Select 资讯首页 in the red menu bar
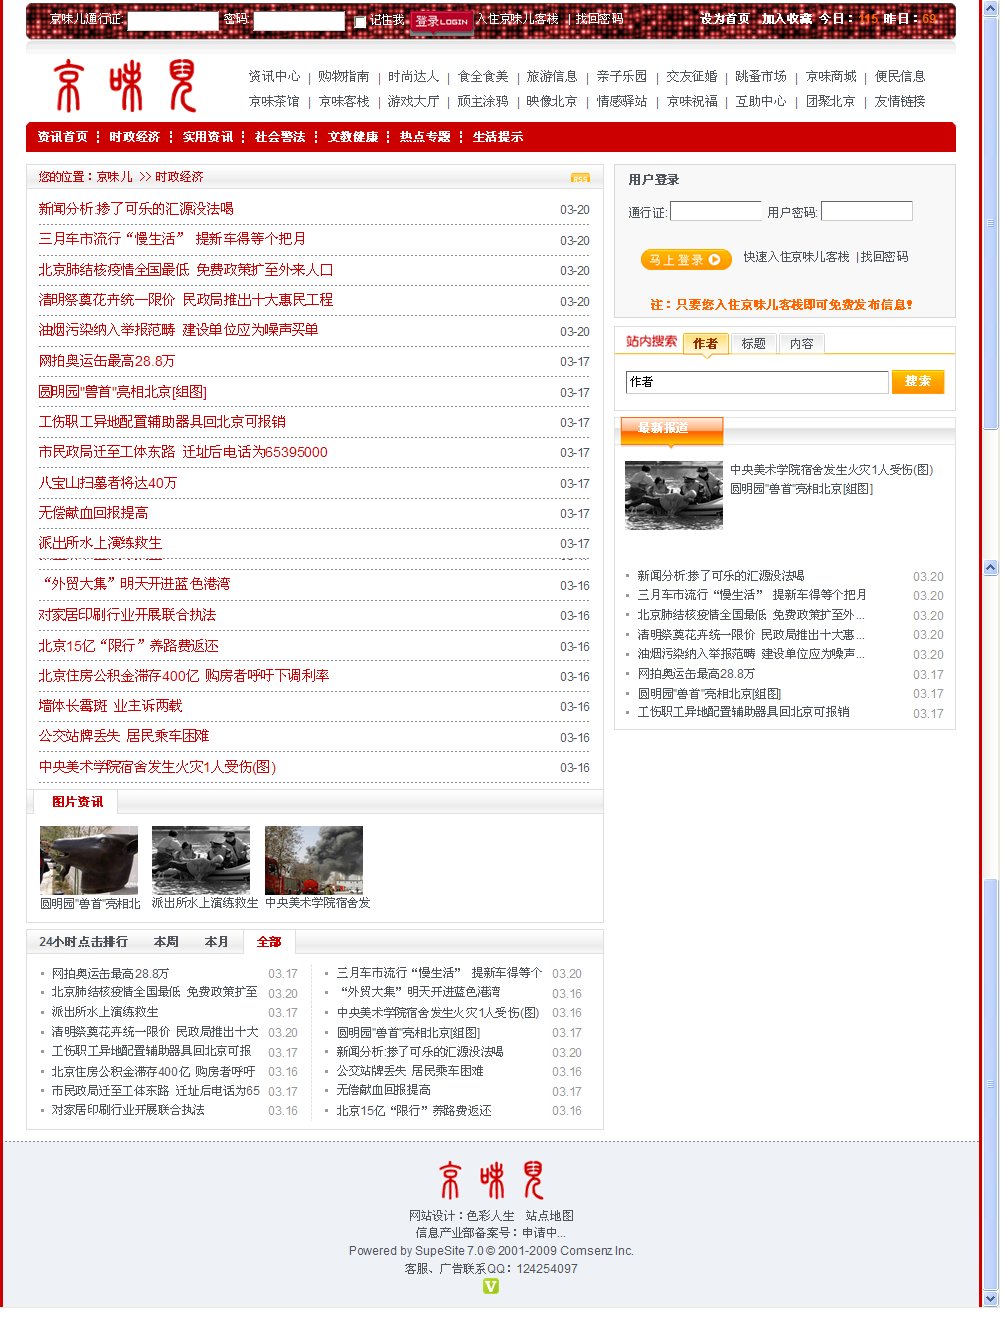This screenshot has height=1323, width=1003. (63, 137)
